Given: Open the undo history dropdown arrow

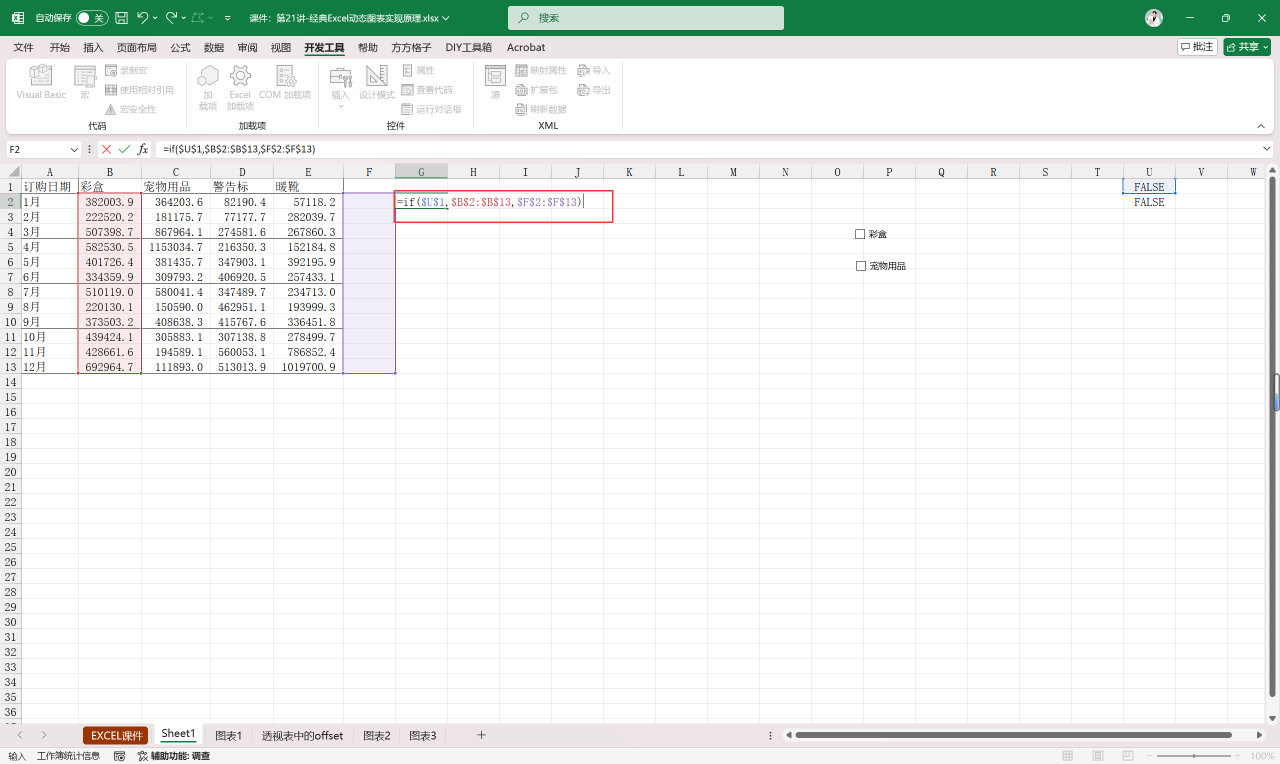Looking at the screenshot, I should [157, 18].
